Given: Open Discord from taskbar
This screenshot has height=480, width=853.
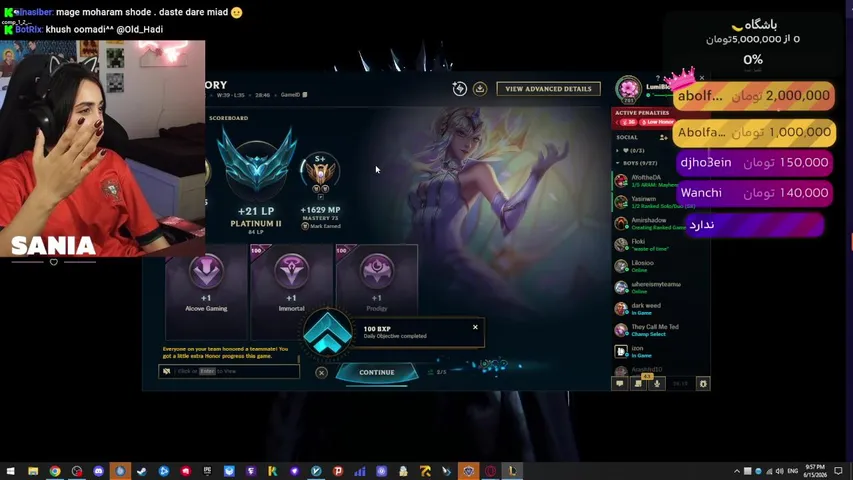Looking at the screenshot, I should point(98,471).
